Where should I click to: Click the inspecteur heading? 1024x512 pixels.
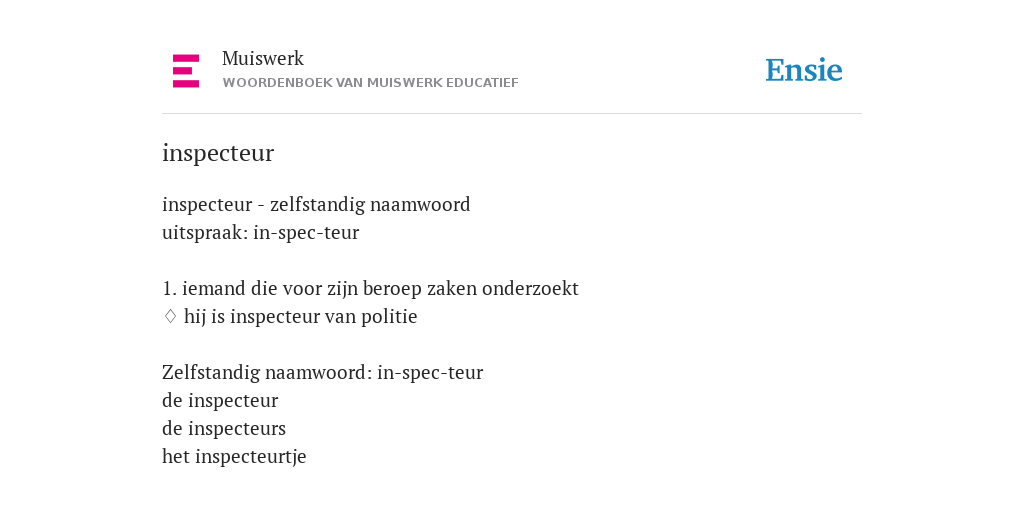[x=218, y=153]
